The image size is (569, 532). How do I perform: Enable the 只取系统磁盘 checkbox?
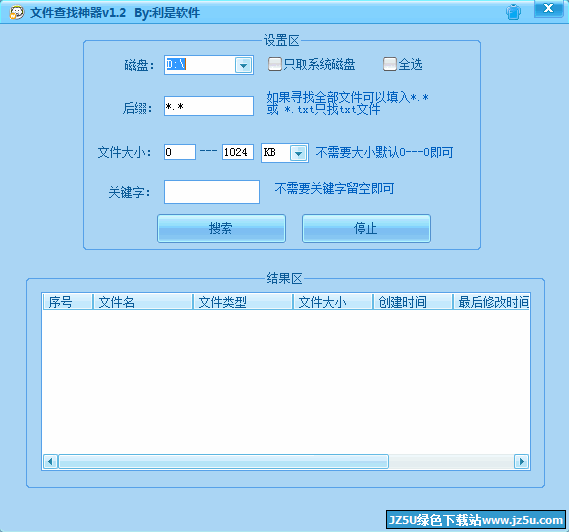point(274,64)
